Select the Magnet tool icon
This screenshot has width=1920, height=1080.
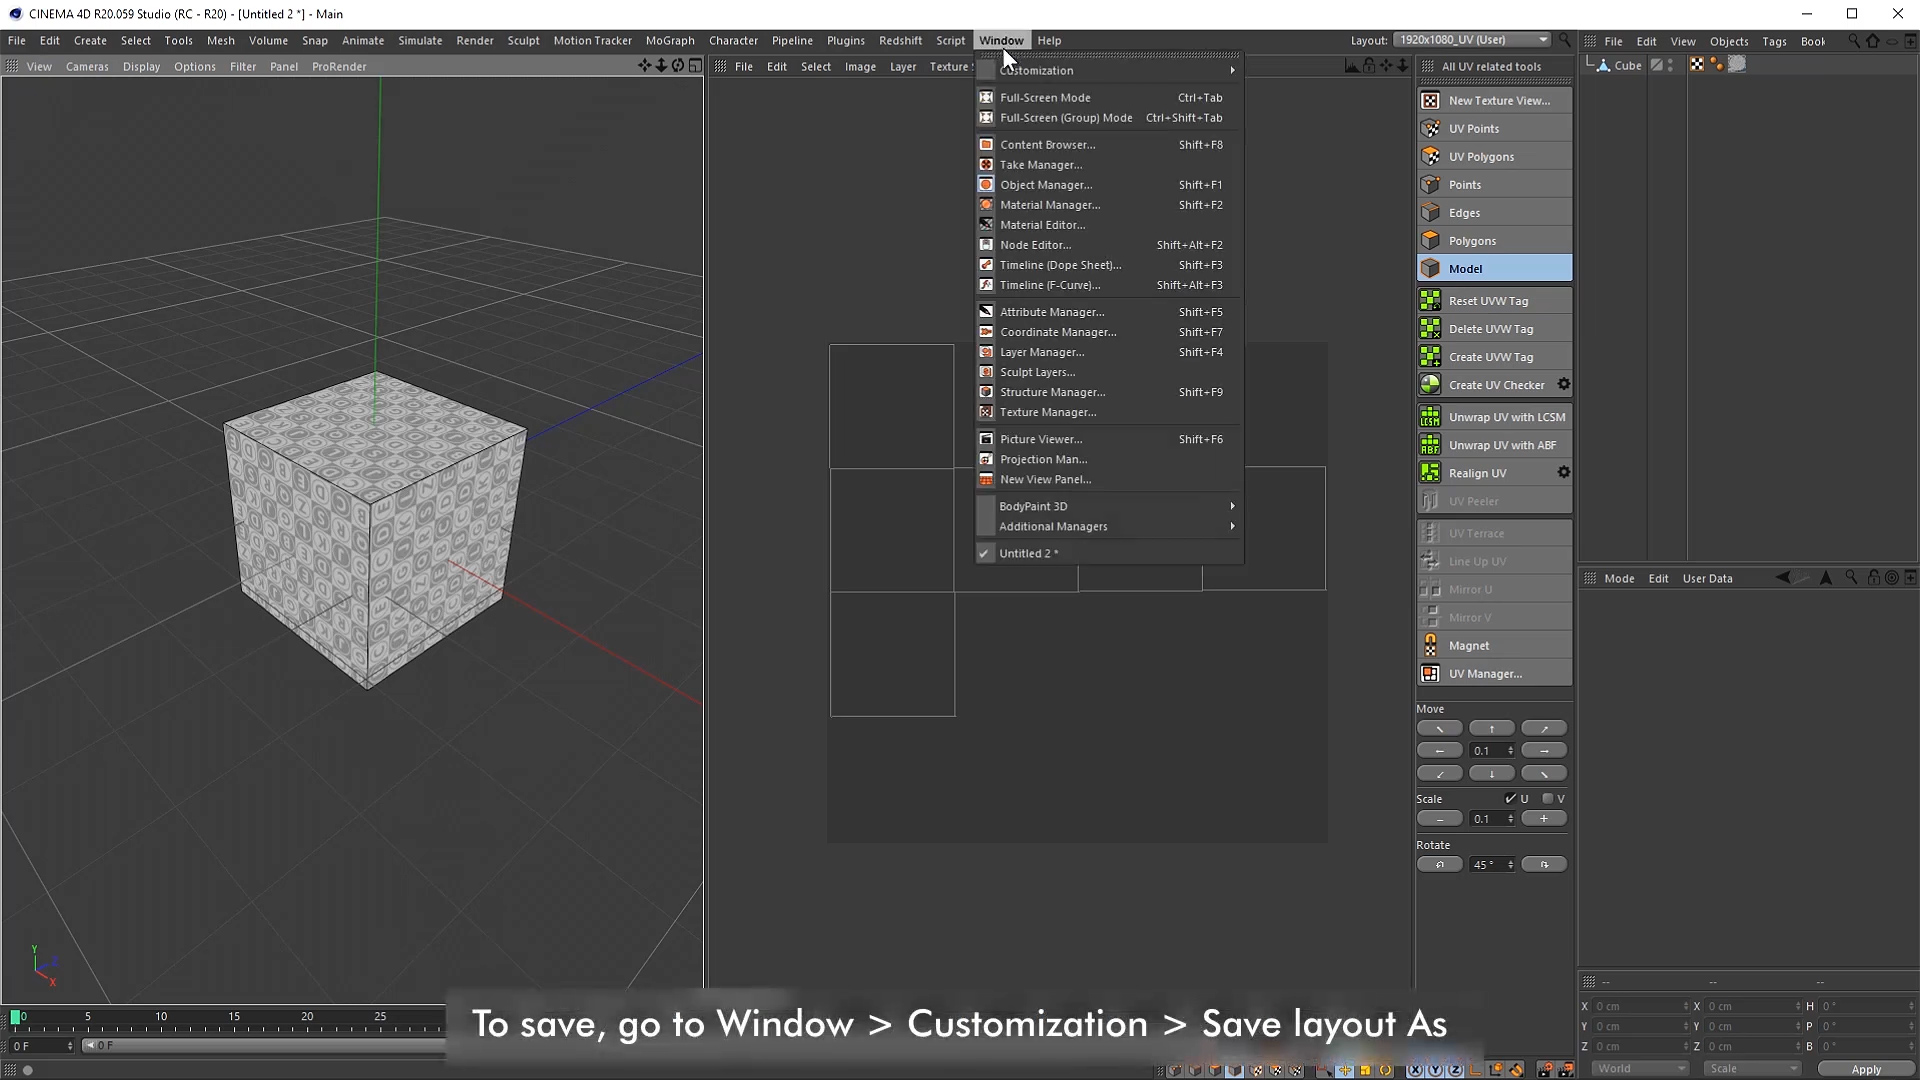(1430, 645)
